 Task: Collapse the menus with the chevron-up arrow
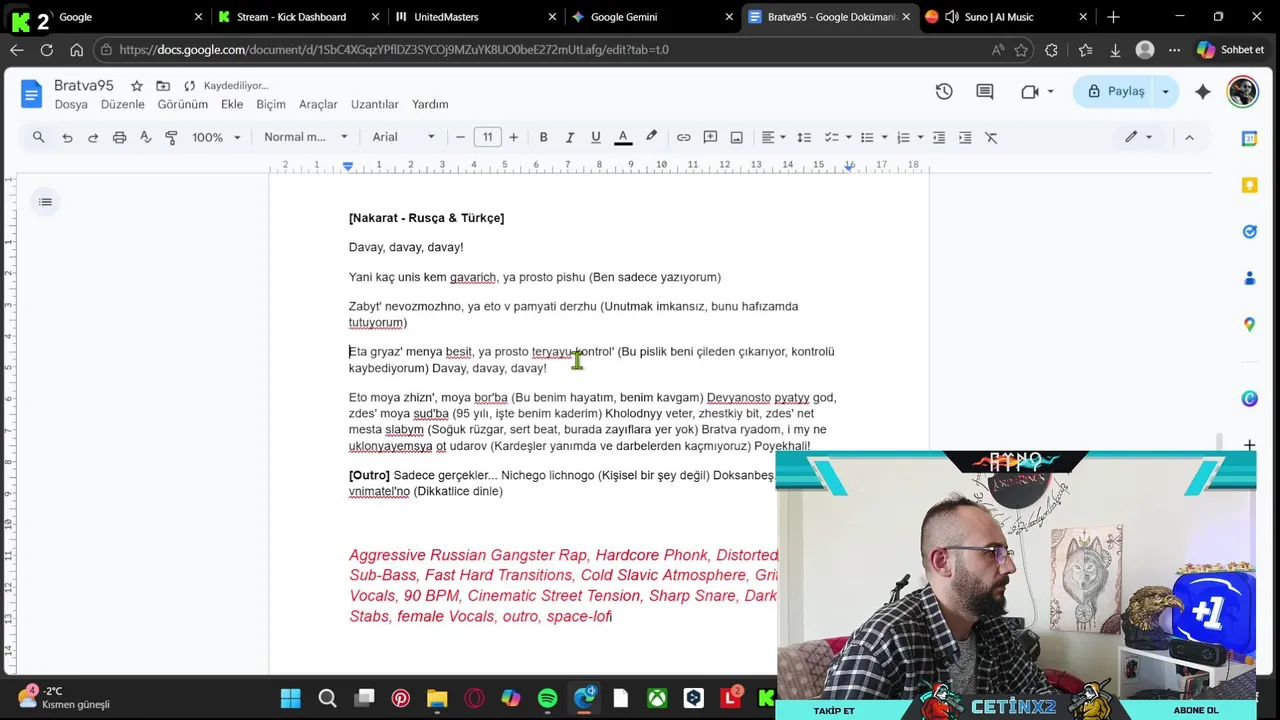[1189, 137]
